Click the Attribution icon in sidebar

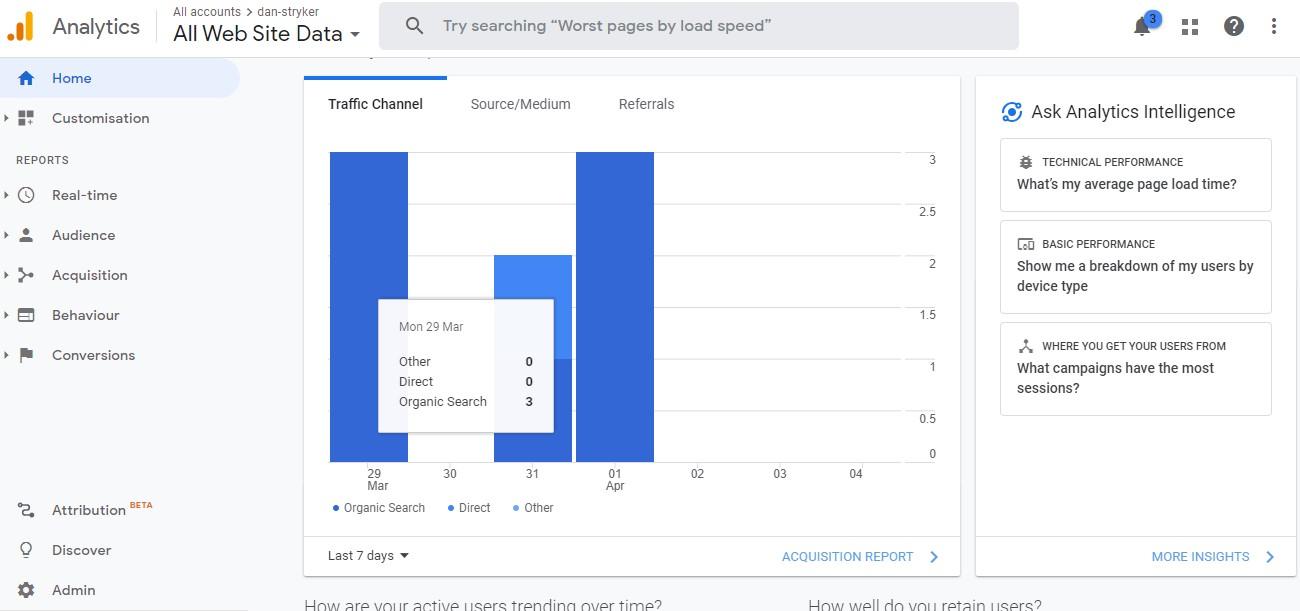[x=27, y=510]
